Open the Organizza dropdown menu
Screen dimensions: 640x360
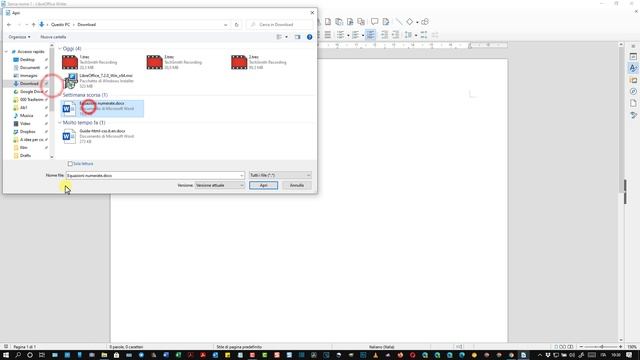pyautogui.click(x=19, y=37)
